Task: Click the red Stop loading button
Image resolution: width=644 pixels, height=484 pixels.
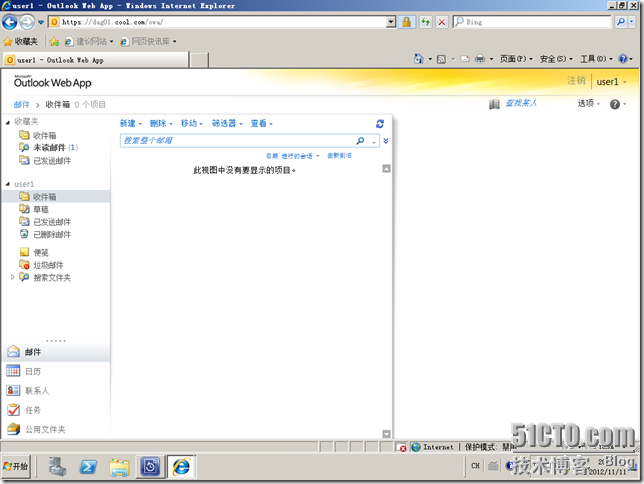Action: 442,22
